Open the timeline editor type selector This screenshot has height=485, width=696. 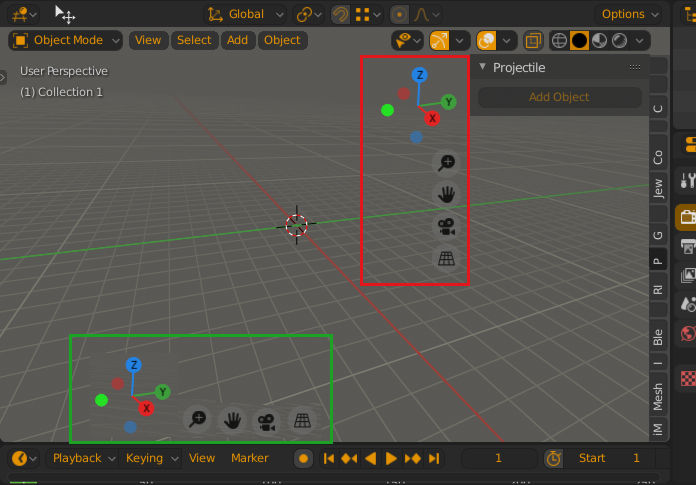point(24,458)
